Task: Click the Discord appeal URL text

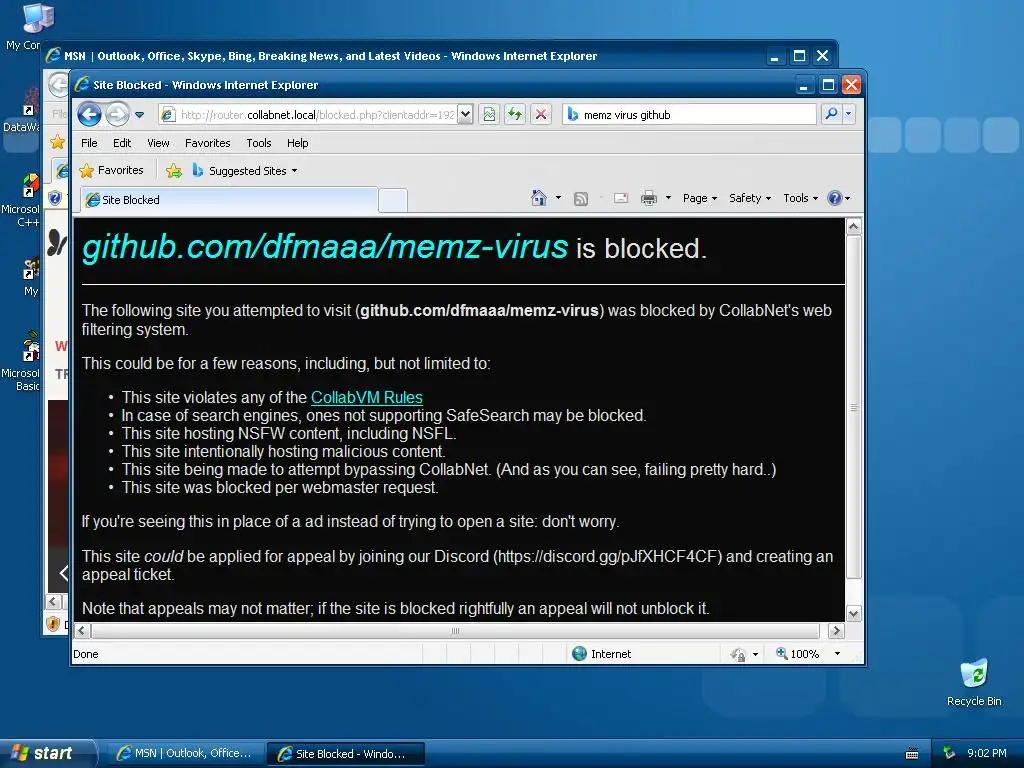Action: (x=607, y=556)
